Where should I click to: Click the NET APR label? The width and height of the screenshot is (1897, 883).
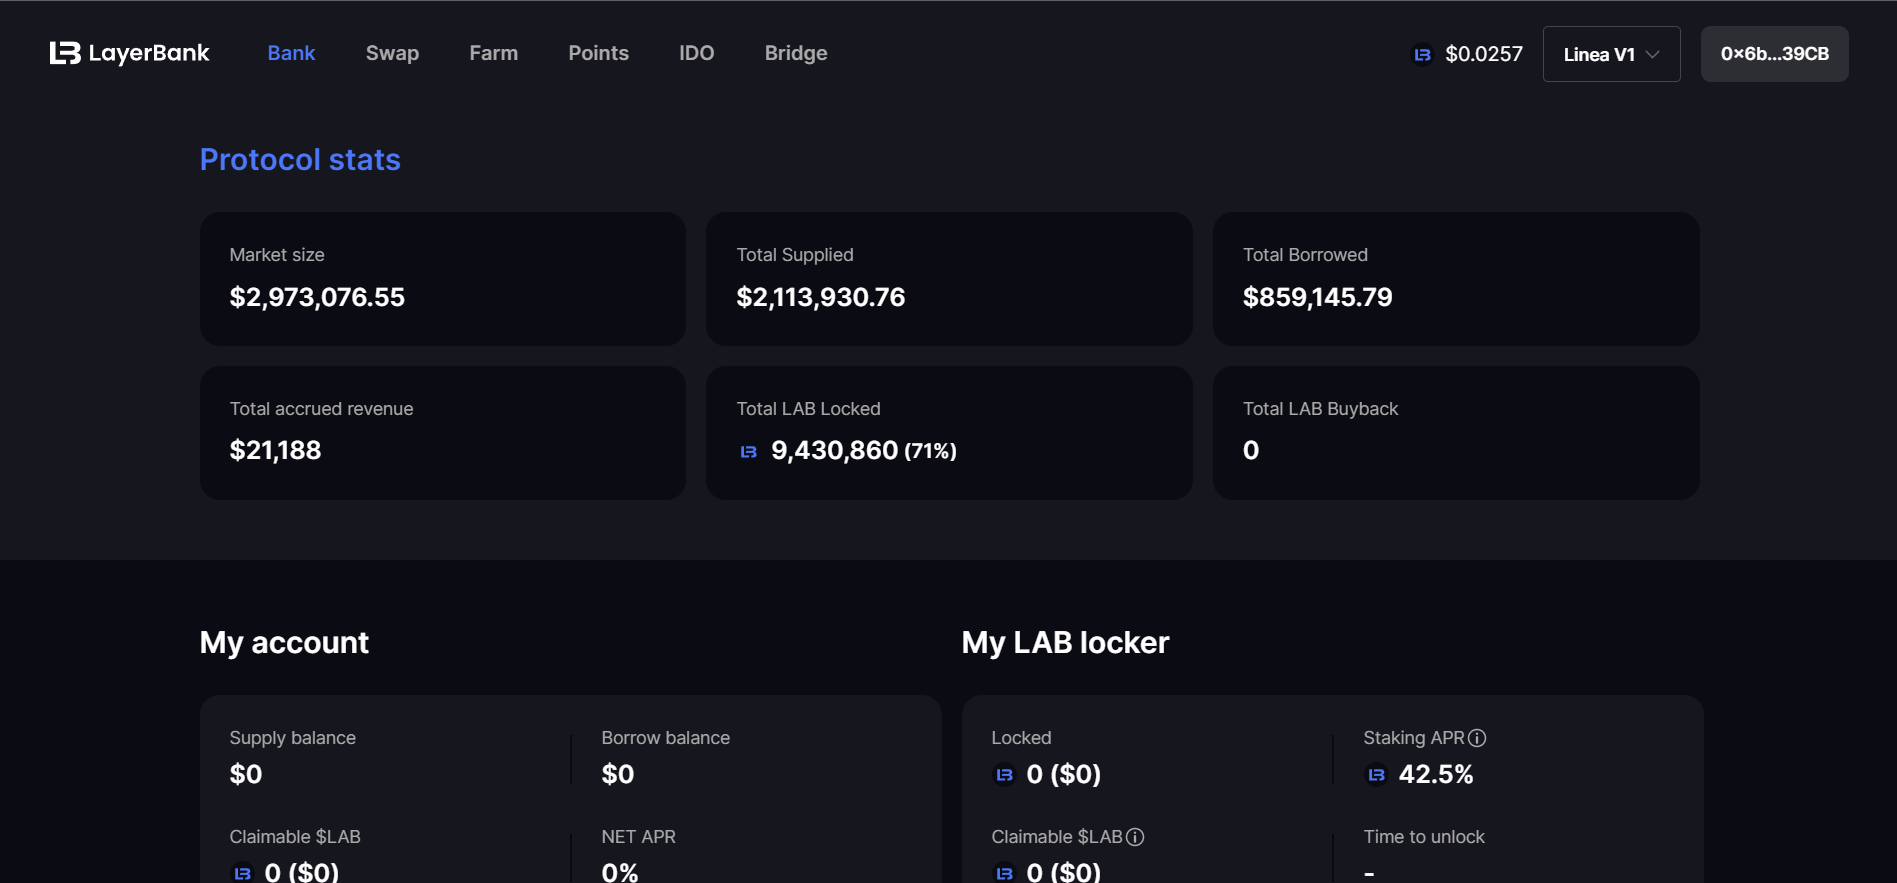[638, 837]
